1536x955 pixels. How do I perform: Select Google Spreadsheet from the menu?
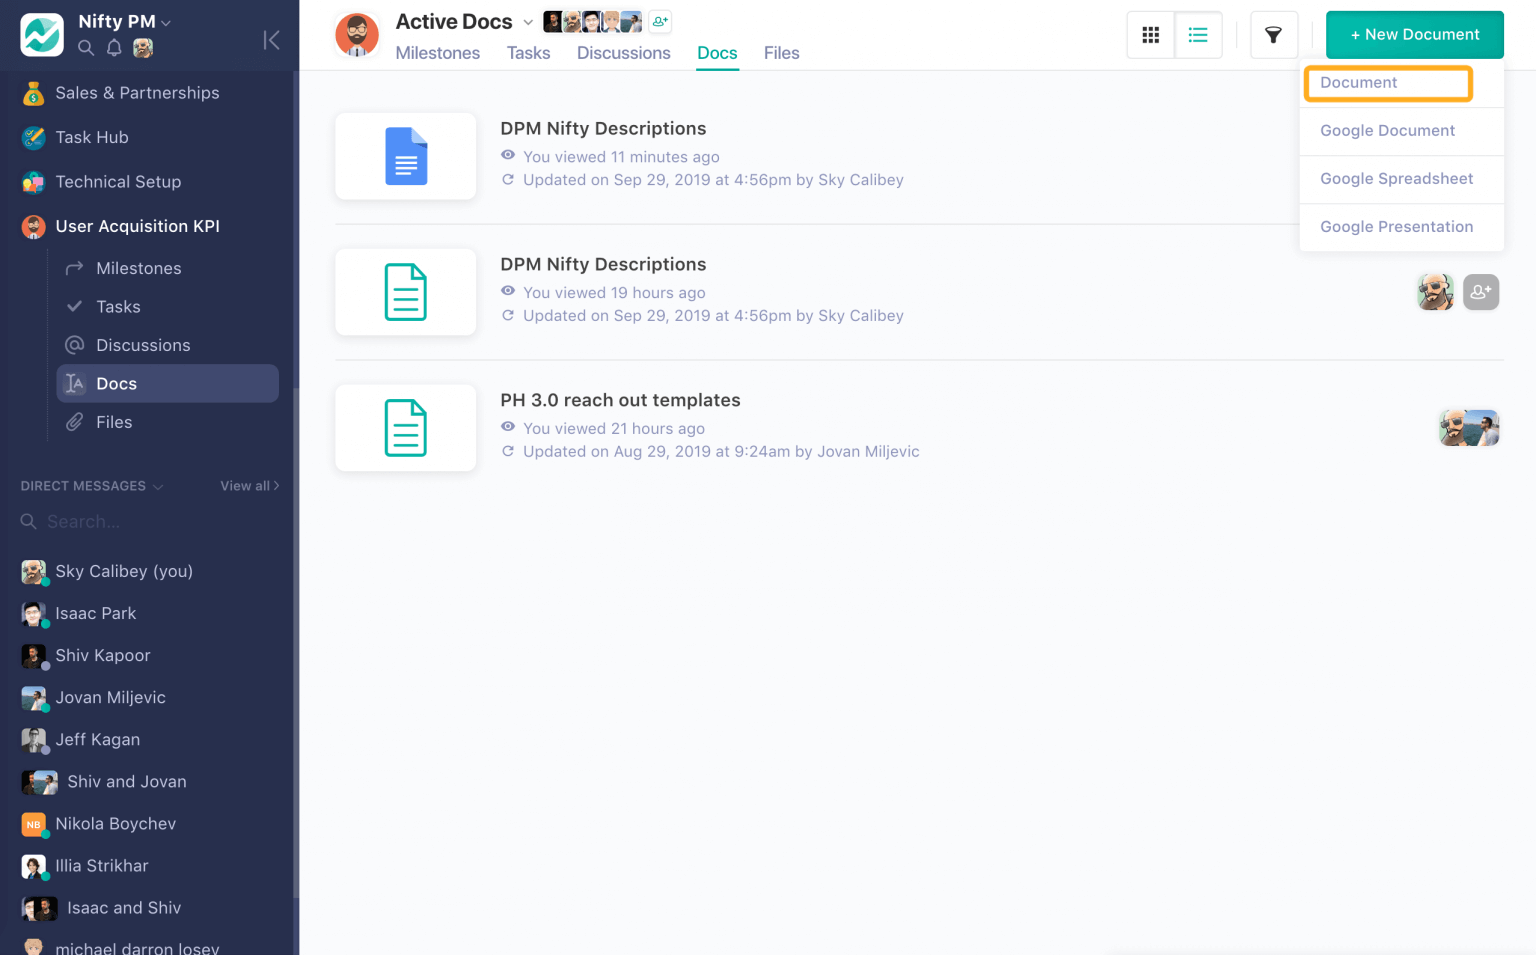click(x=1396, y=179)
